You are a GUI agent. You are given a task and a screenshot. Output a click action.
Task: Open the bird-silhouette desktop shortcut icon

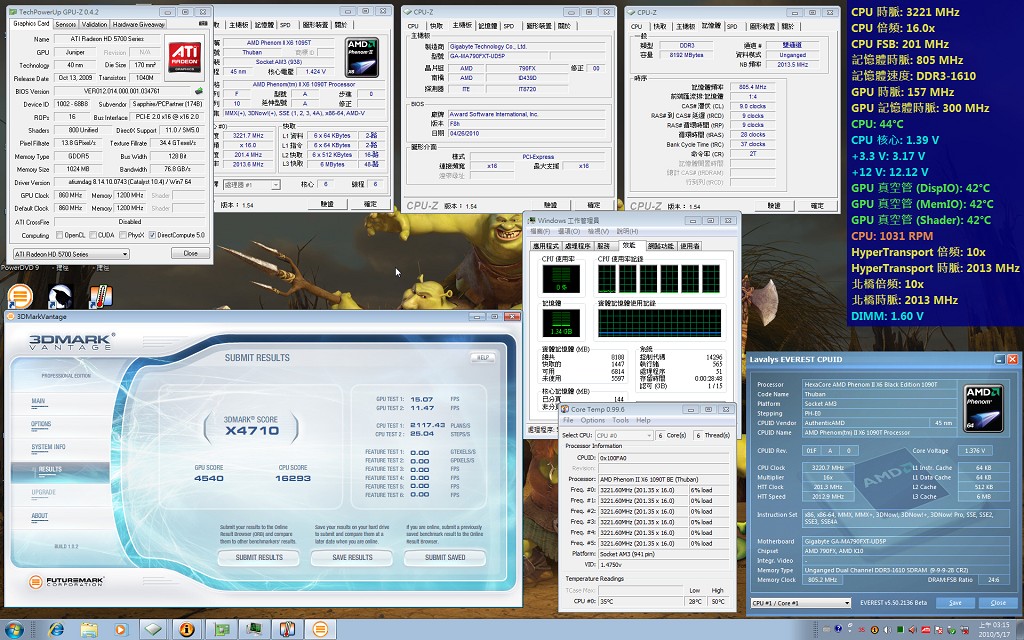[60, 296]
